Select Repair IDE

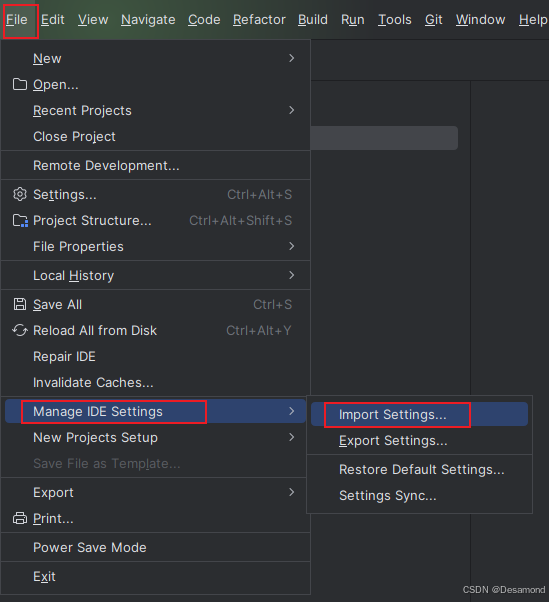pyautogui.click(x=155, y=357)
